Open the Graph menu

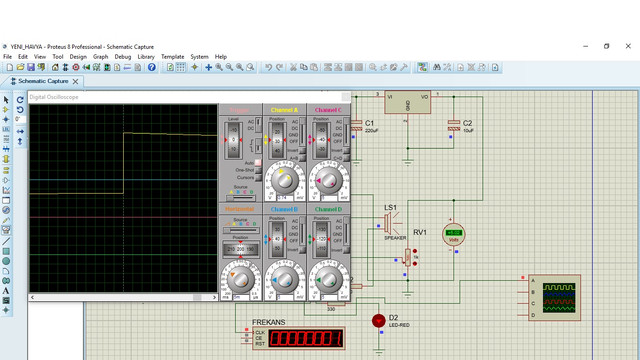pos(100,57)
